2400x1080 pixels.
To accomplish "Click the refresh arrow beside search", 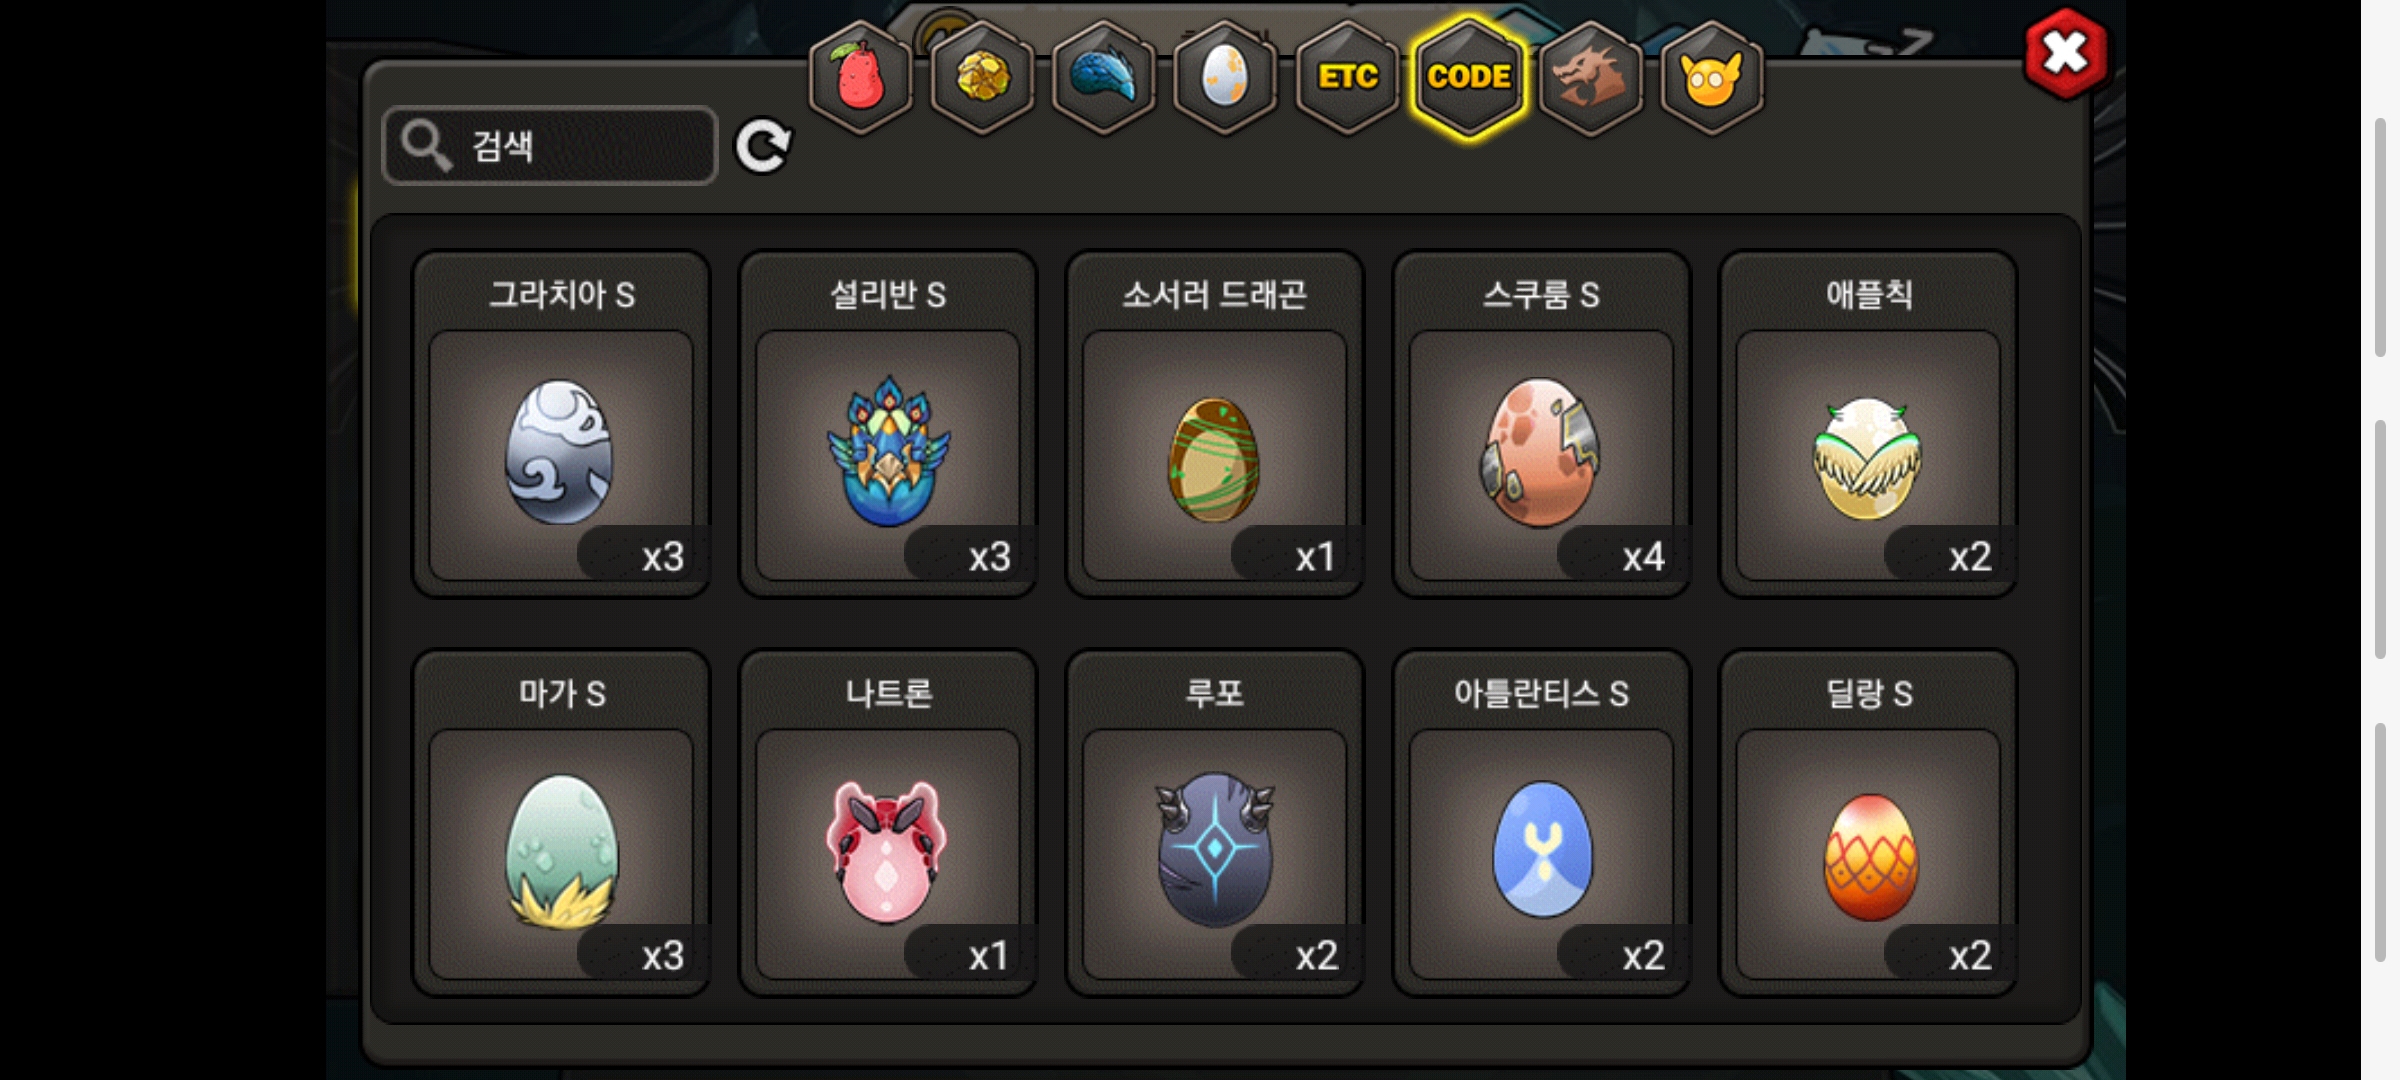I will click(x=763, y=146).
